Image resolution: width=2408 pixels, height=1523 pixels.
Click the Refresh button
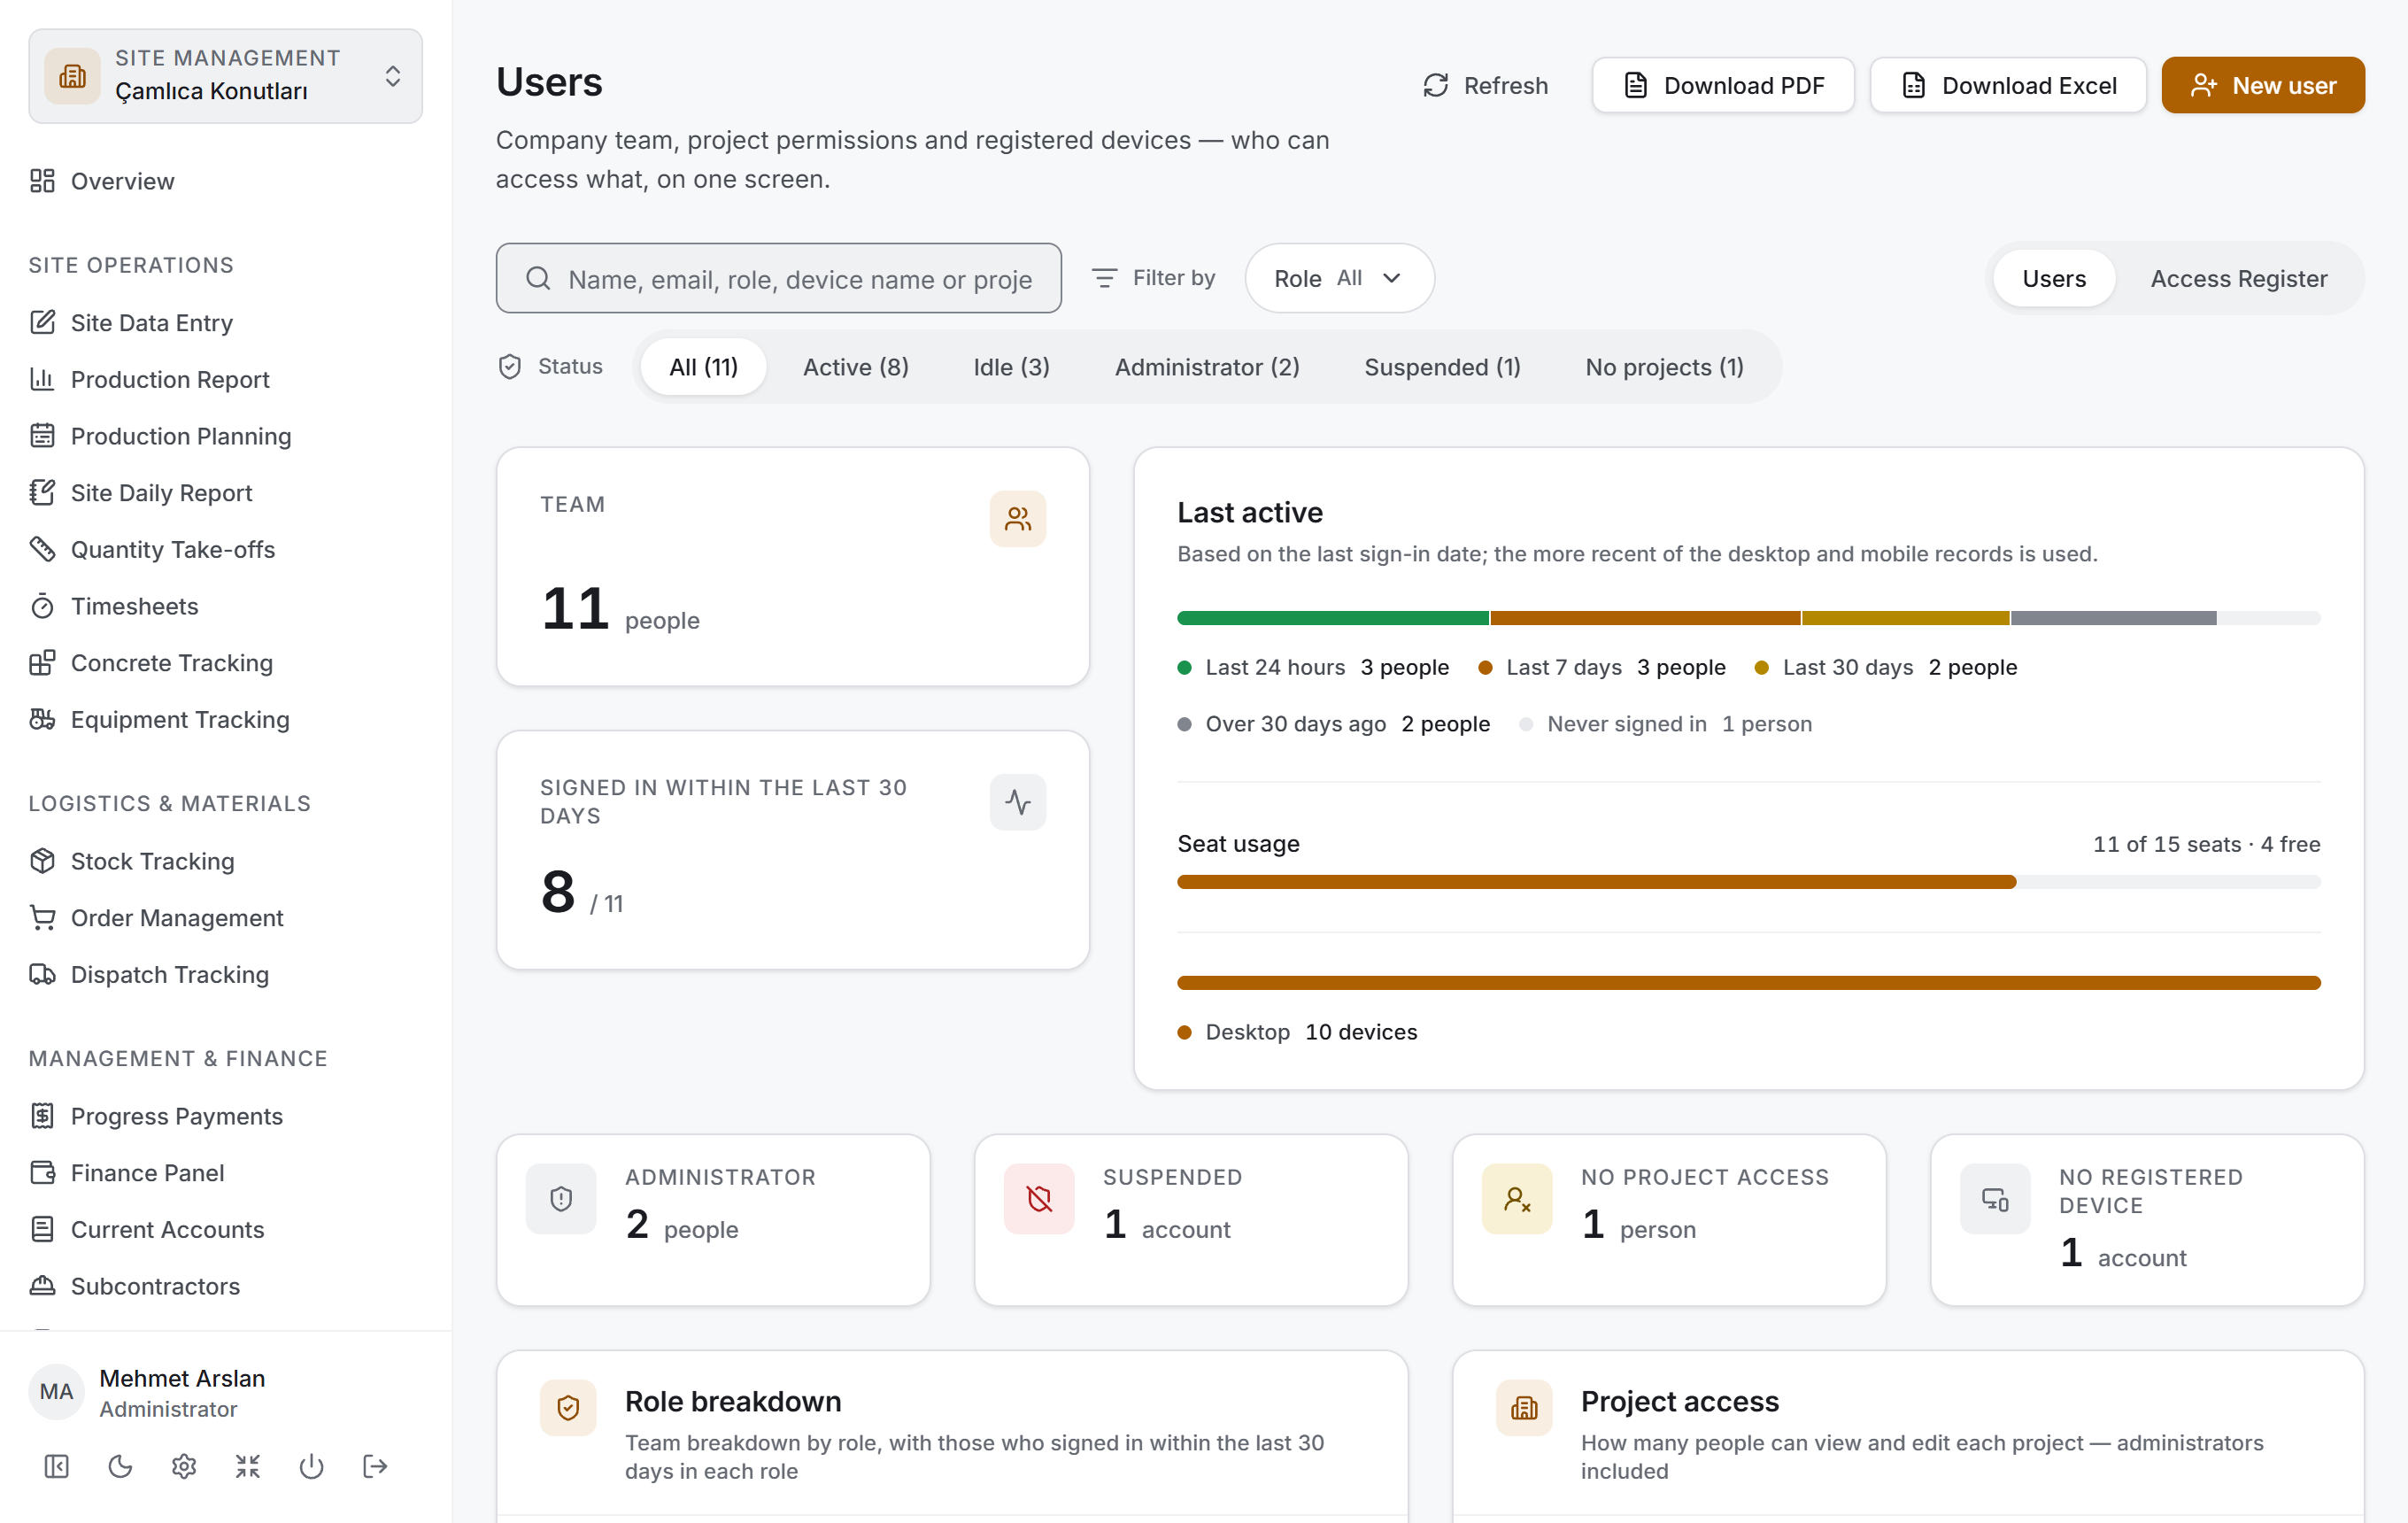[x=1485, y=85]
